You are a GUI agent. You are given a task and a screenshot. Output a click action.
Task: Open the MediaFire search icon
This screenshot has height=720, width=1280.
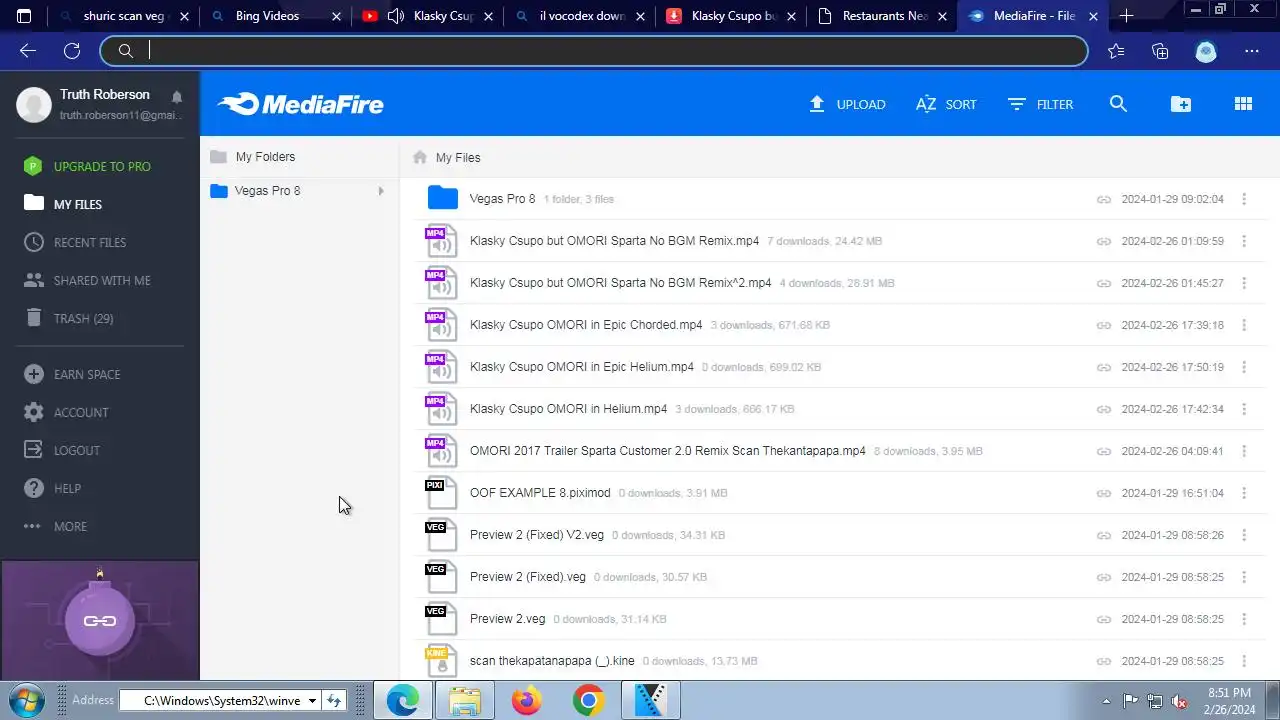(x=1118, y=104)
